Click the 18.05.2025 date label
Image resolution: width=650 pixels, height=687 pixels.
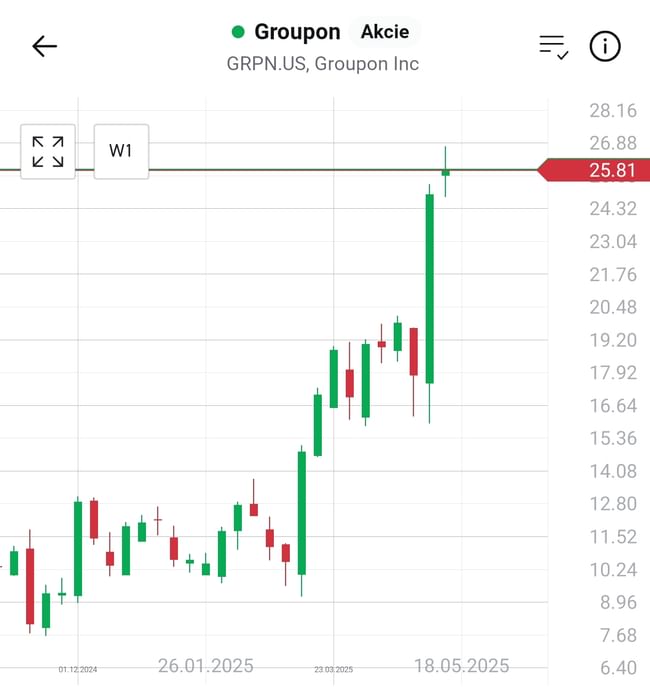[x=462, y=666]
